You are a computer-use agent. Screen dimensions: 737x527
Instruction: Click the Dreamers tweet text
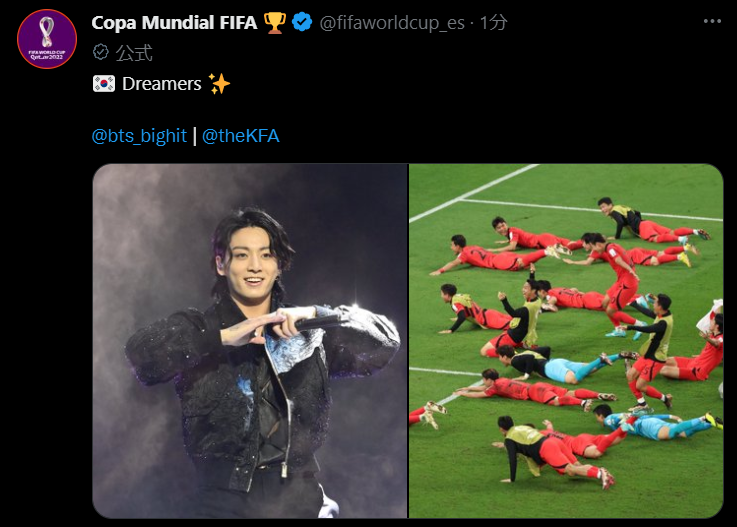point(162,84)
